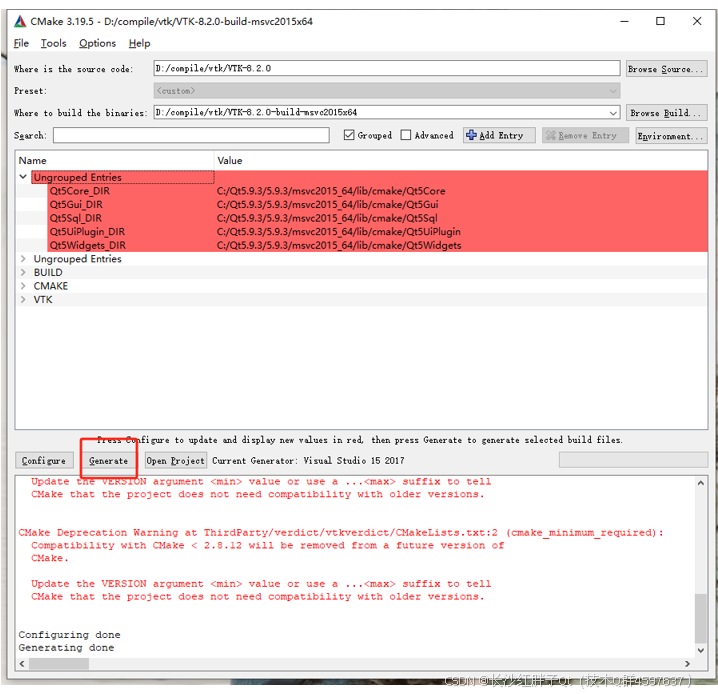Click the output log scroll up arrow
The height and width of the screenshot is (694, 718).
(x=701, y=483)
